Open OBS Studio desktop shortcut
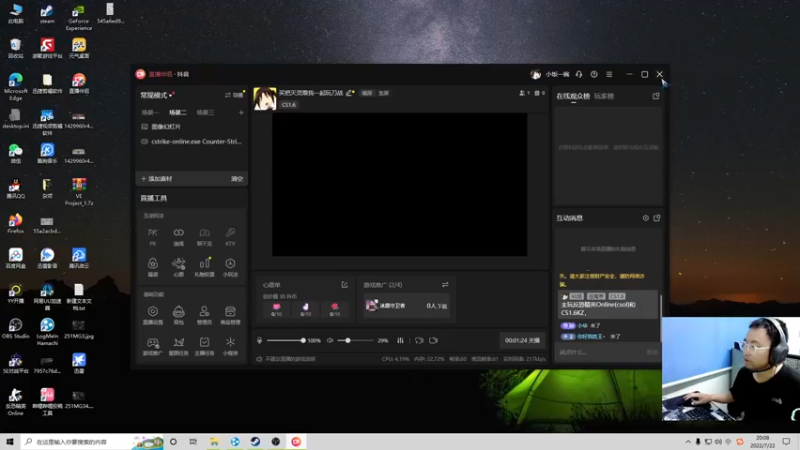The width and height of the screenshot is (800, 450). [15, 329]
